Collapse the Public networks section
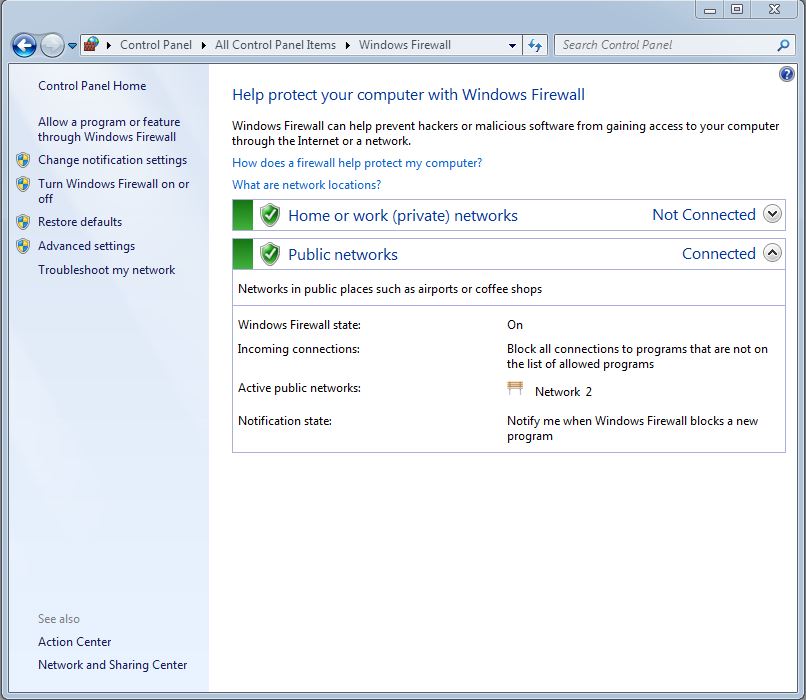Viewport: 806px width, 700px height. [772, 252]
